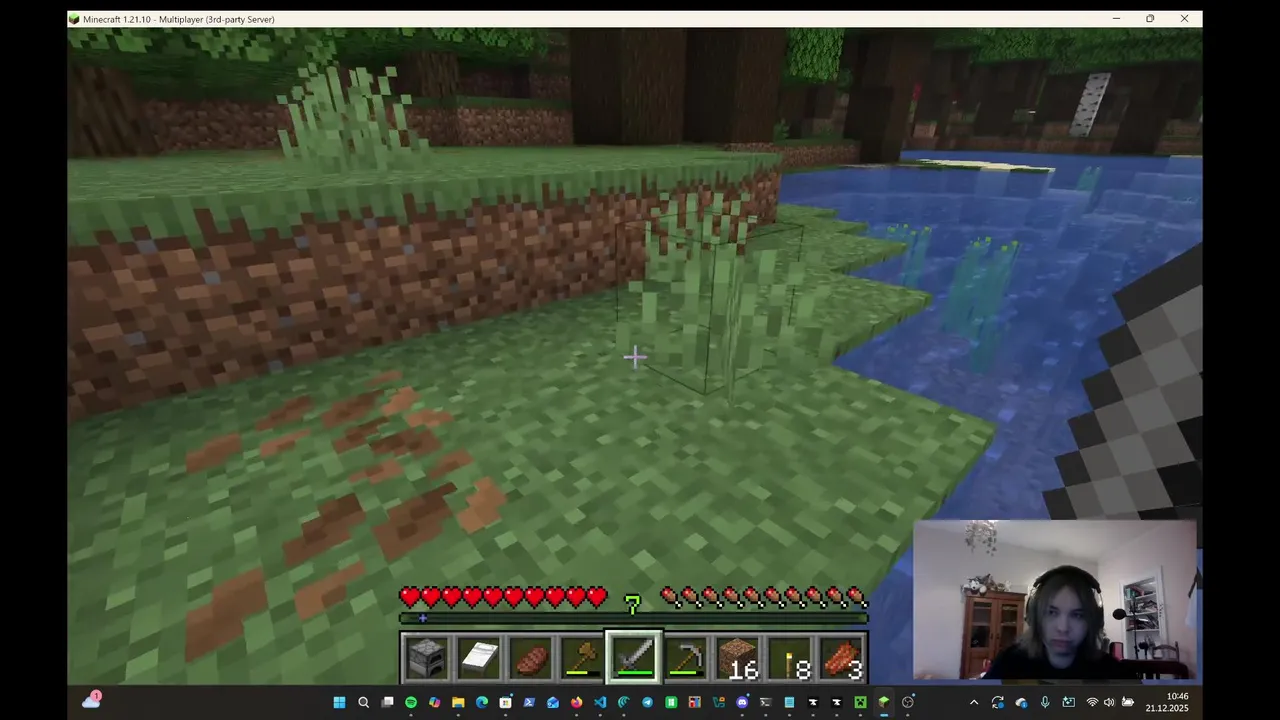
Task: Select the wooden axe hotbar slot
Action: [x=582, y=657]
